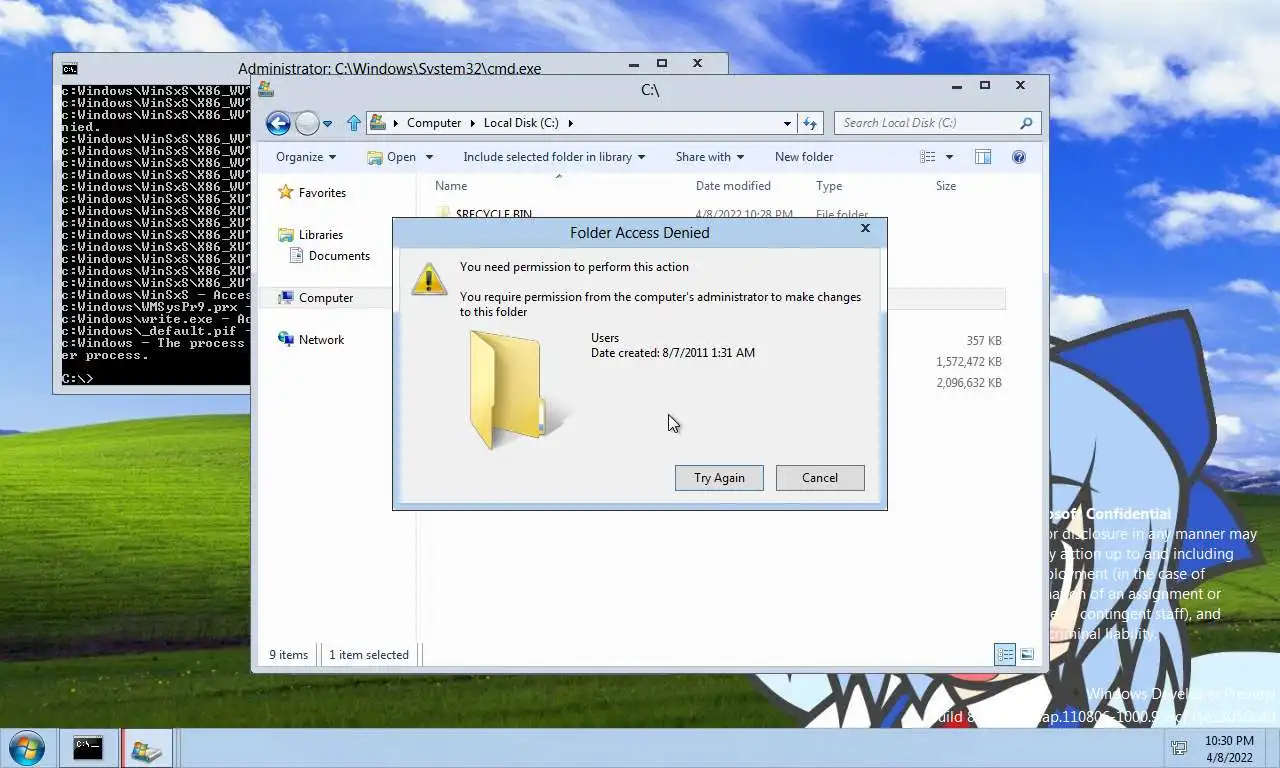This screenshot has height=768, width=1280.
Task: Click the 1 item selected status text
Action: [x=369, y=655]
